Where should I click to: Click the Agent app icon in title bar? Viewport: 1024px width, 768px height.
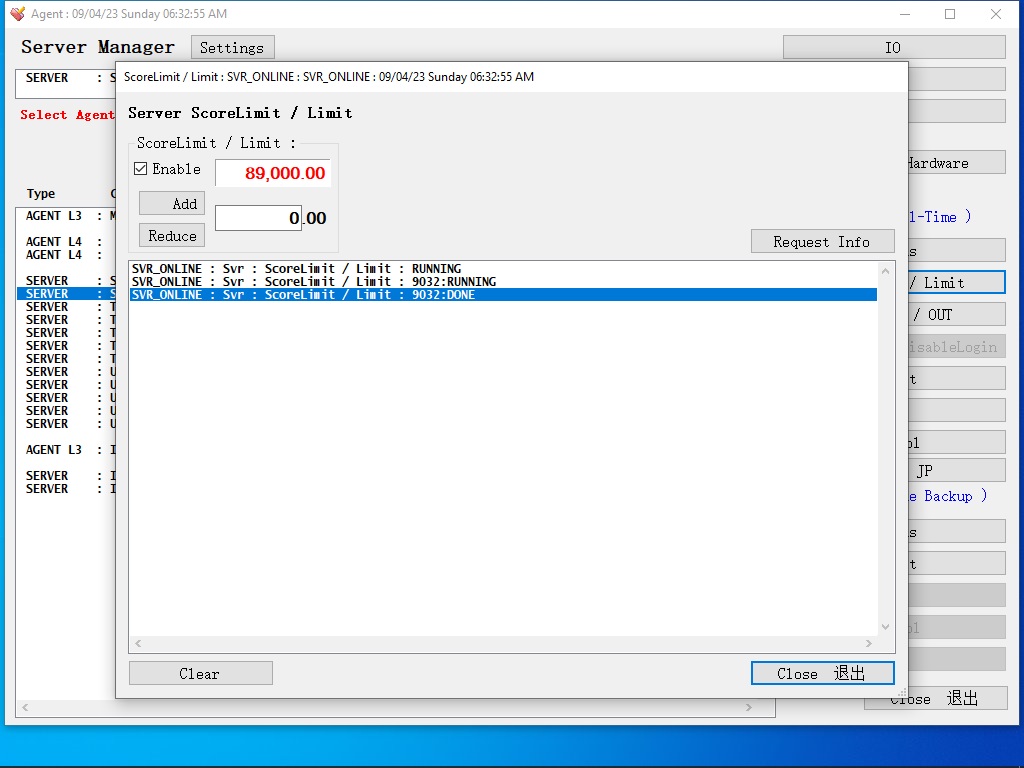[x=17, y=14]
